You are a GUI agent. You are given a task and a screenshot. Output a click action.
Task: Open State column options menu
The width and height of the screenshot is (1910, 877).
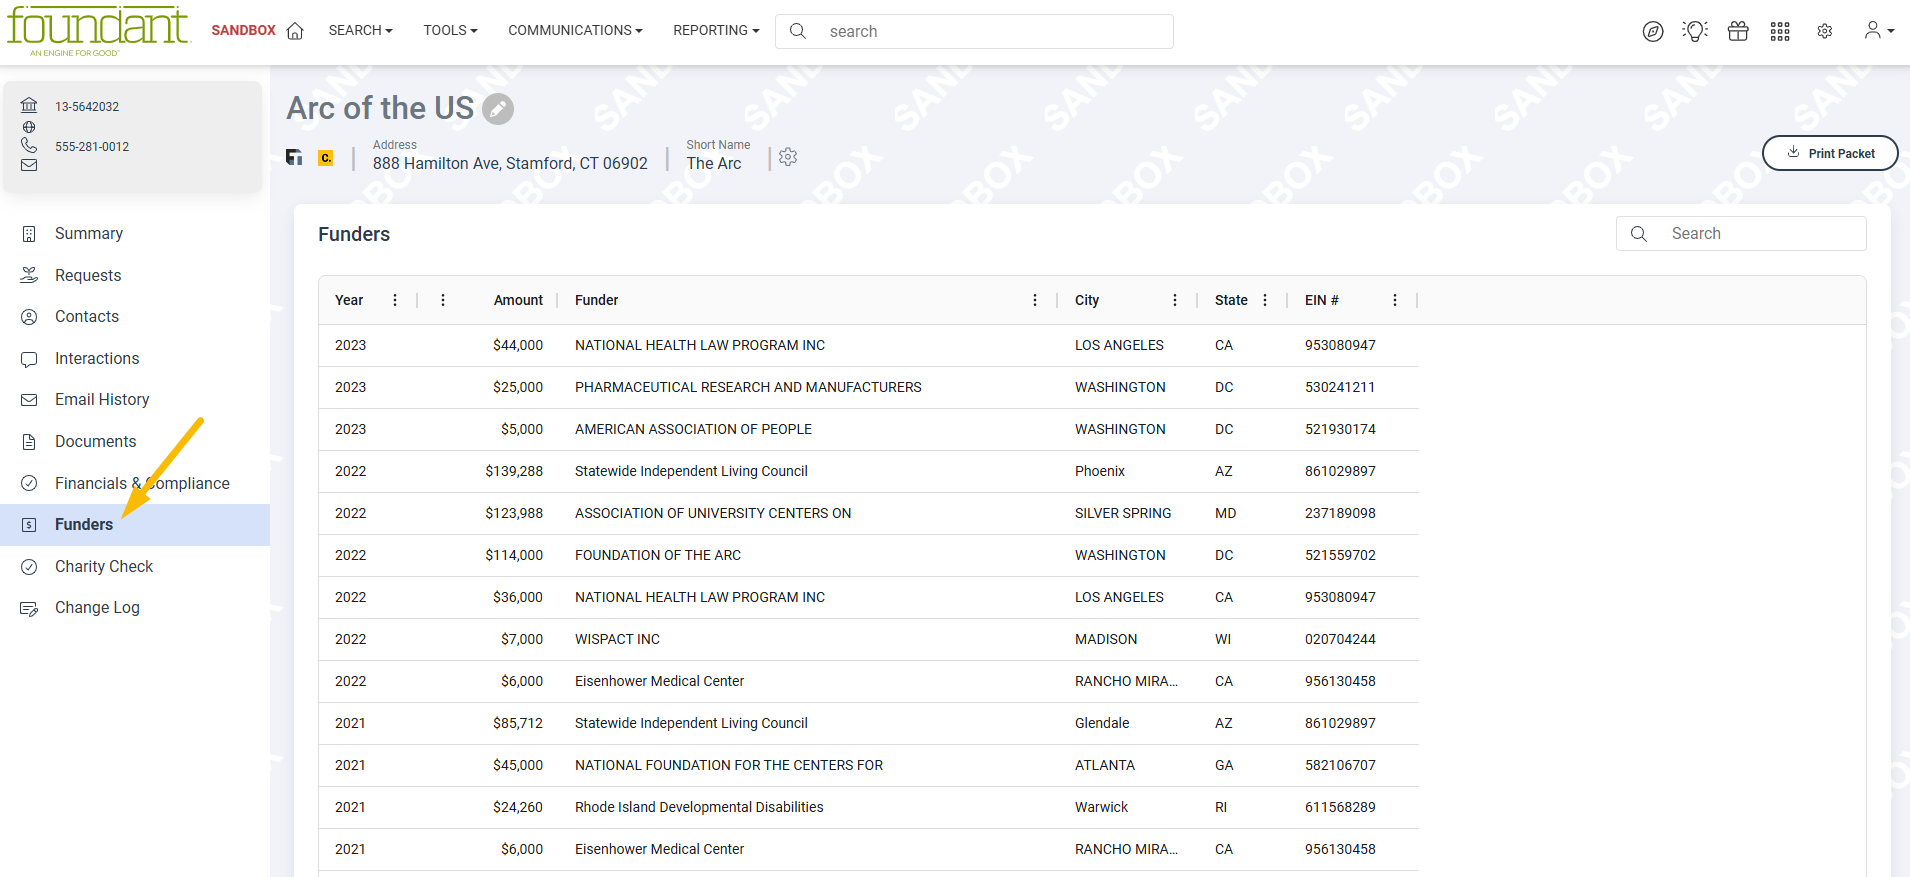pos(1265,300)
